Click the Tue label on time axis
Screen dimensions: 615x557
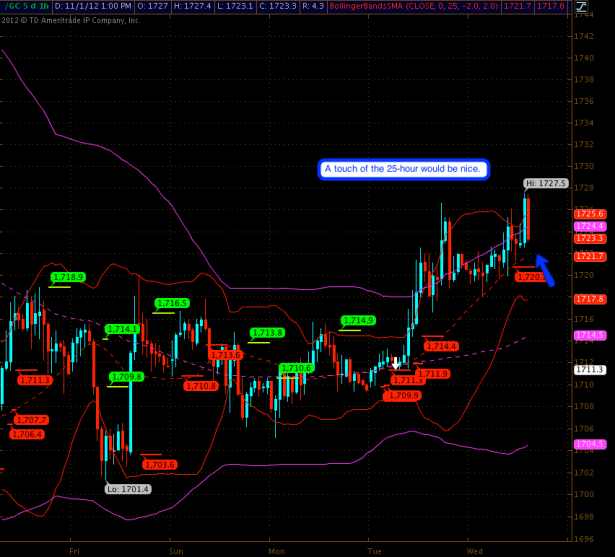376,550
